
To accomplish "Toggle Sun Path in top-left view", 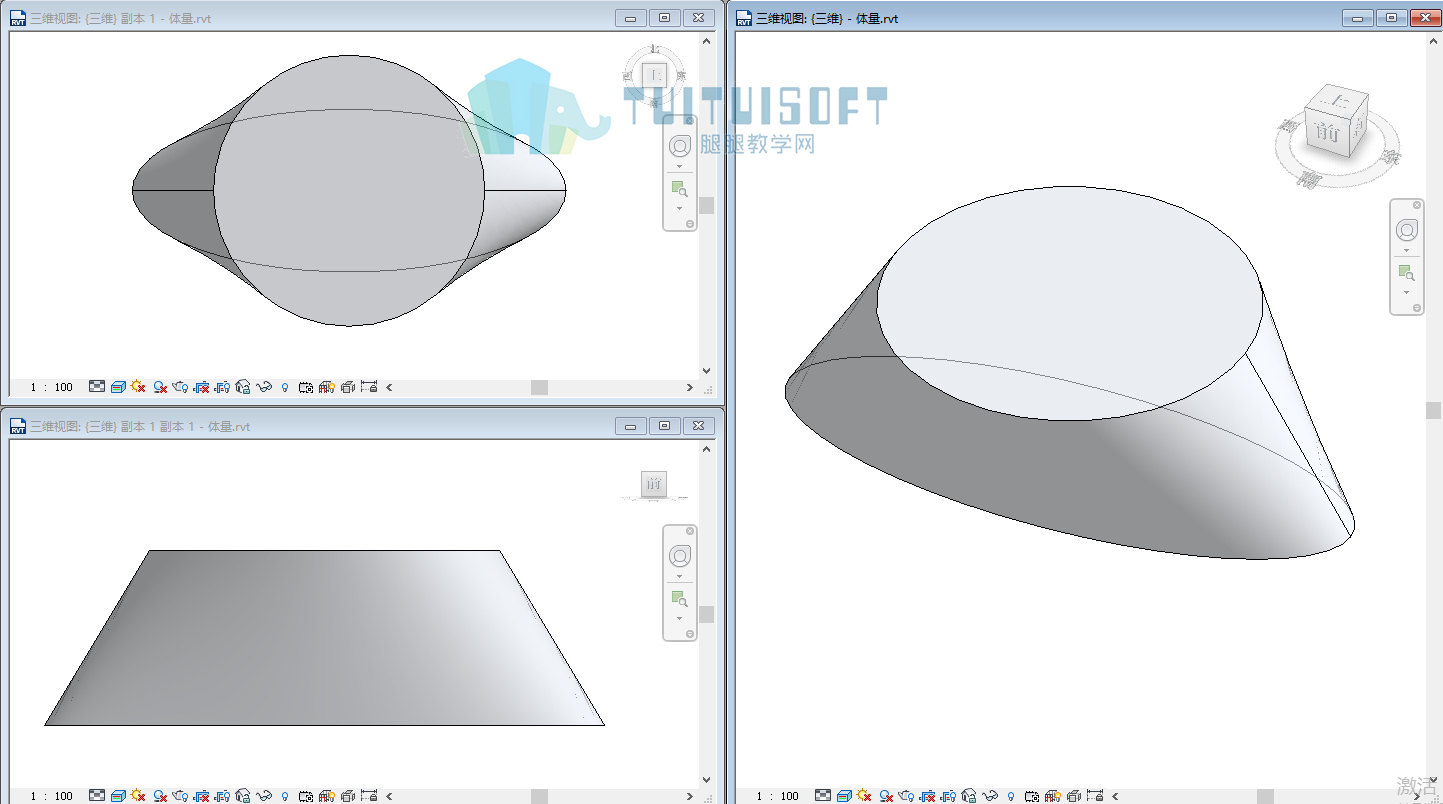I will [x=138, y=387].
